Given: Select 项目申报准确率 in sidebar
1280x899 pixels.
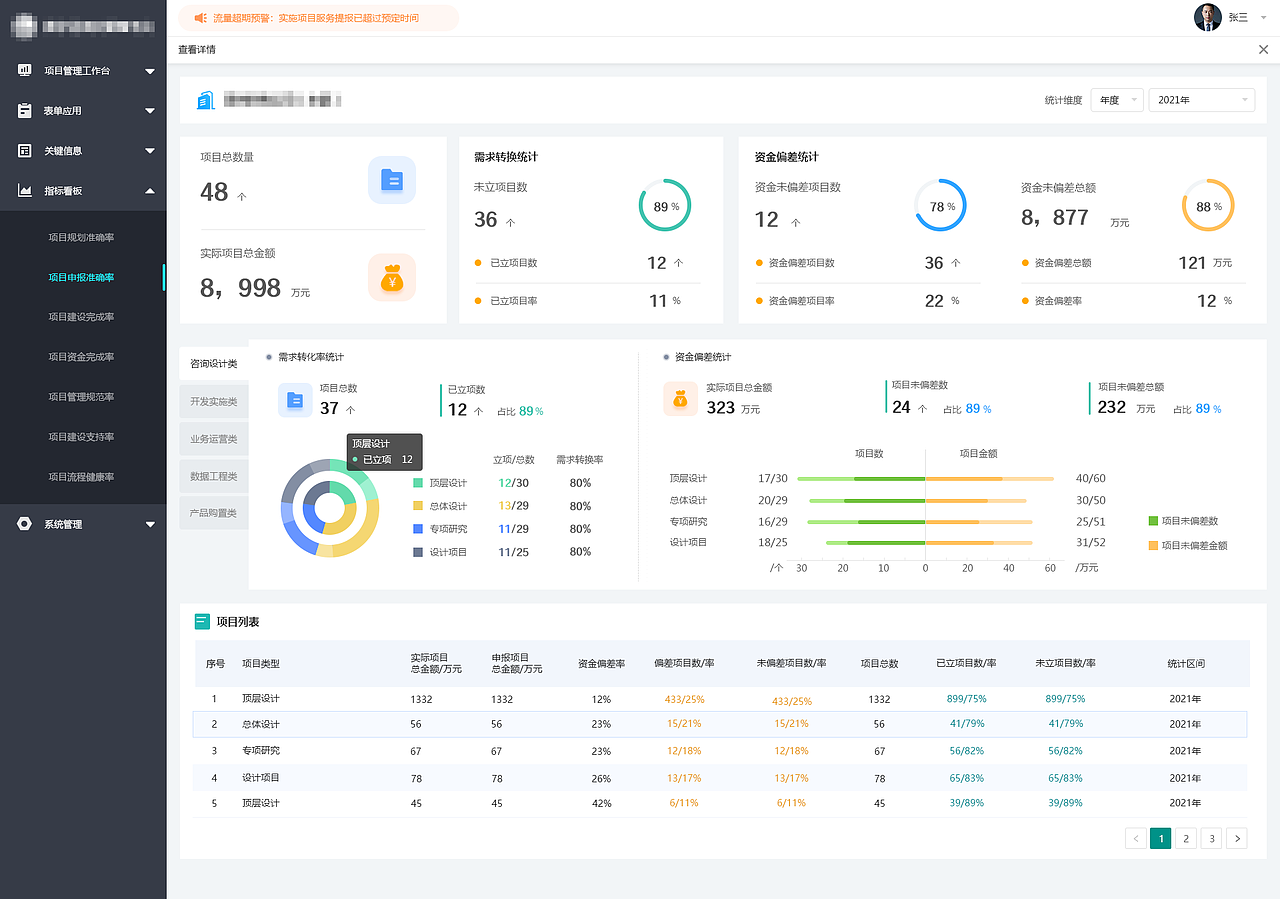Looking at the screenshot, I should (82, 277).
